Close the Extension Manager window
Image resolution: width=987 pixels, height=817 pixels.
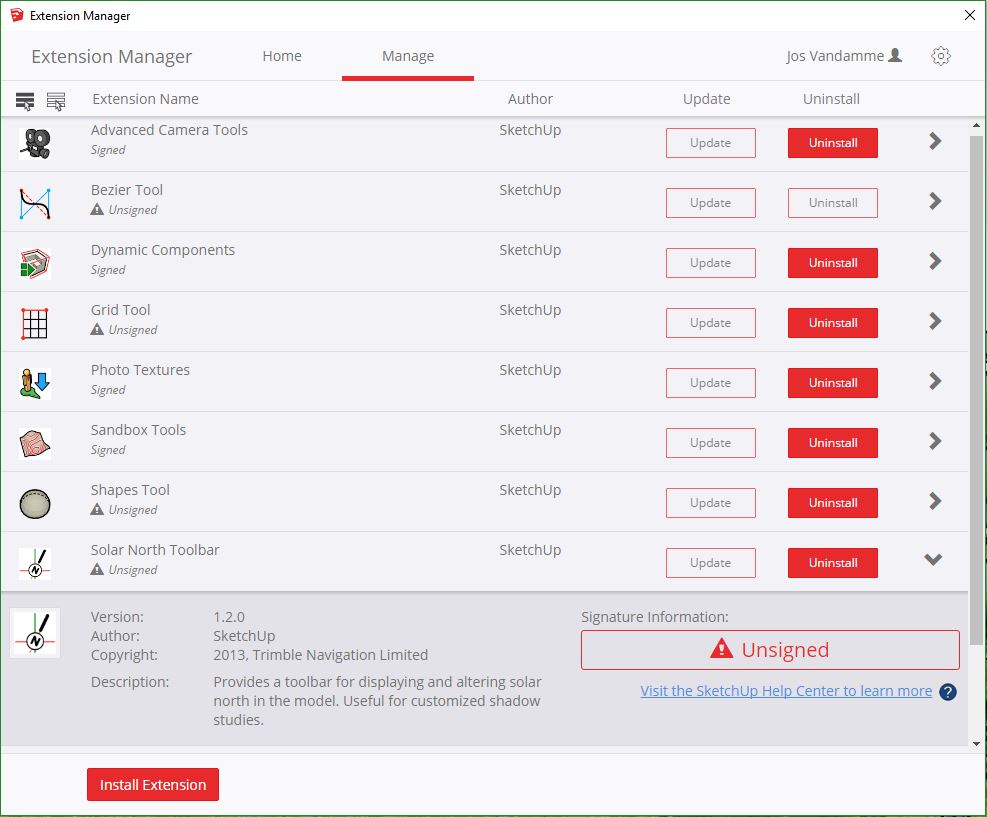[x=970, y=15]
